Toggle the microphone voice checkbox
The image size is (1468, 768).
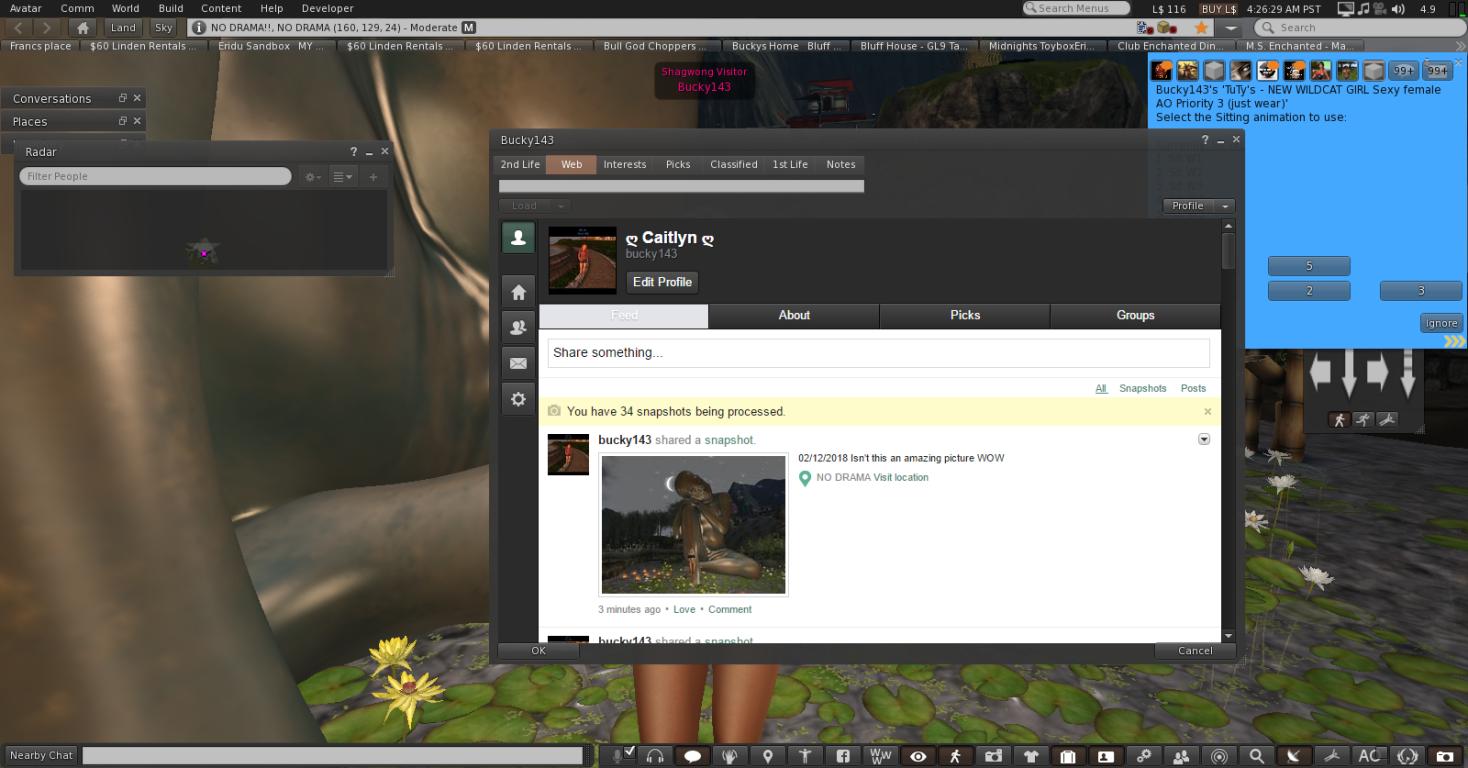[x=629, y=752]
